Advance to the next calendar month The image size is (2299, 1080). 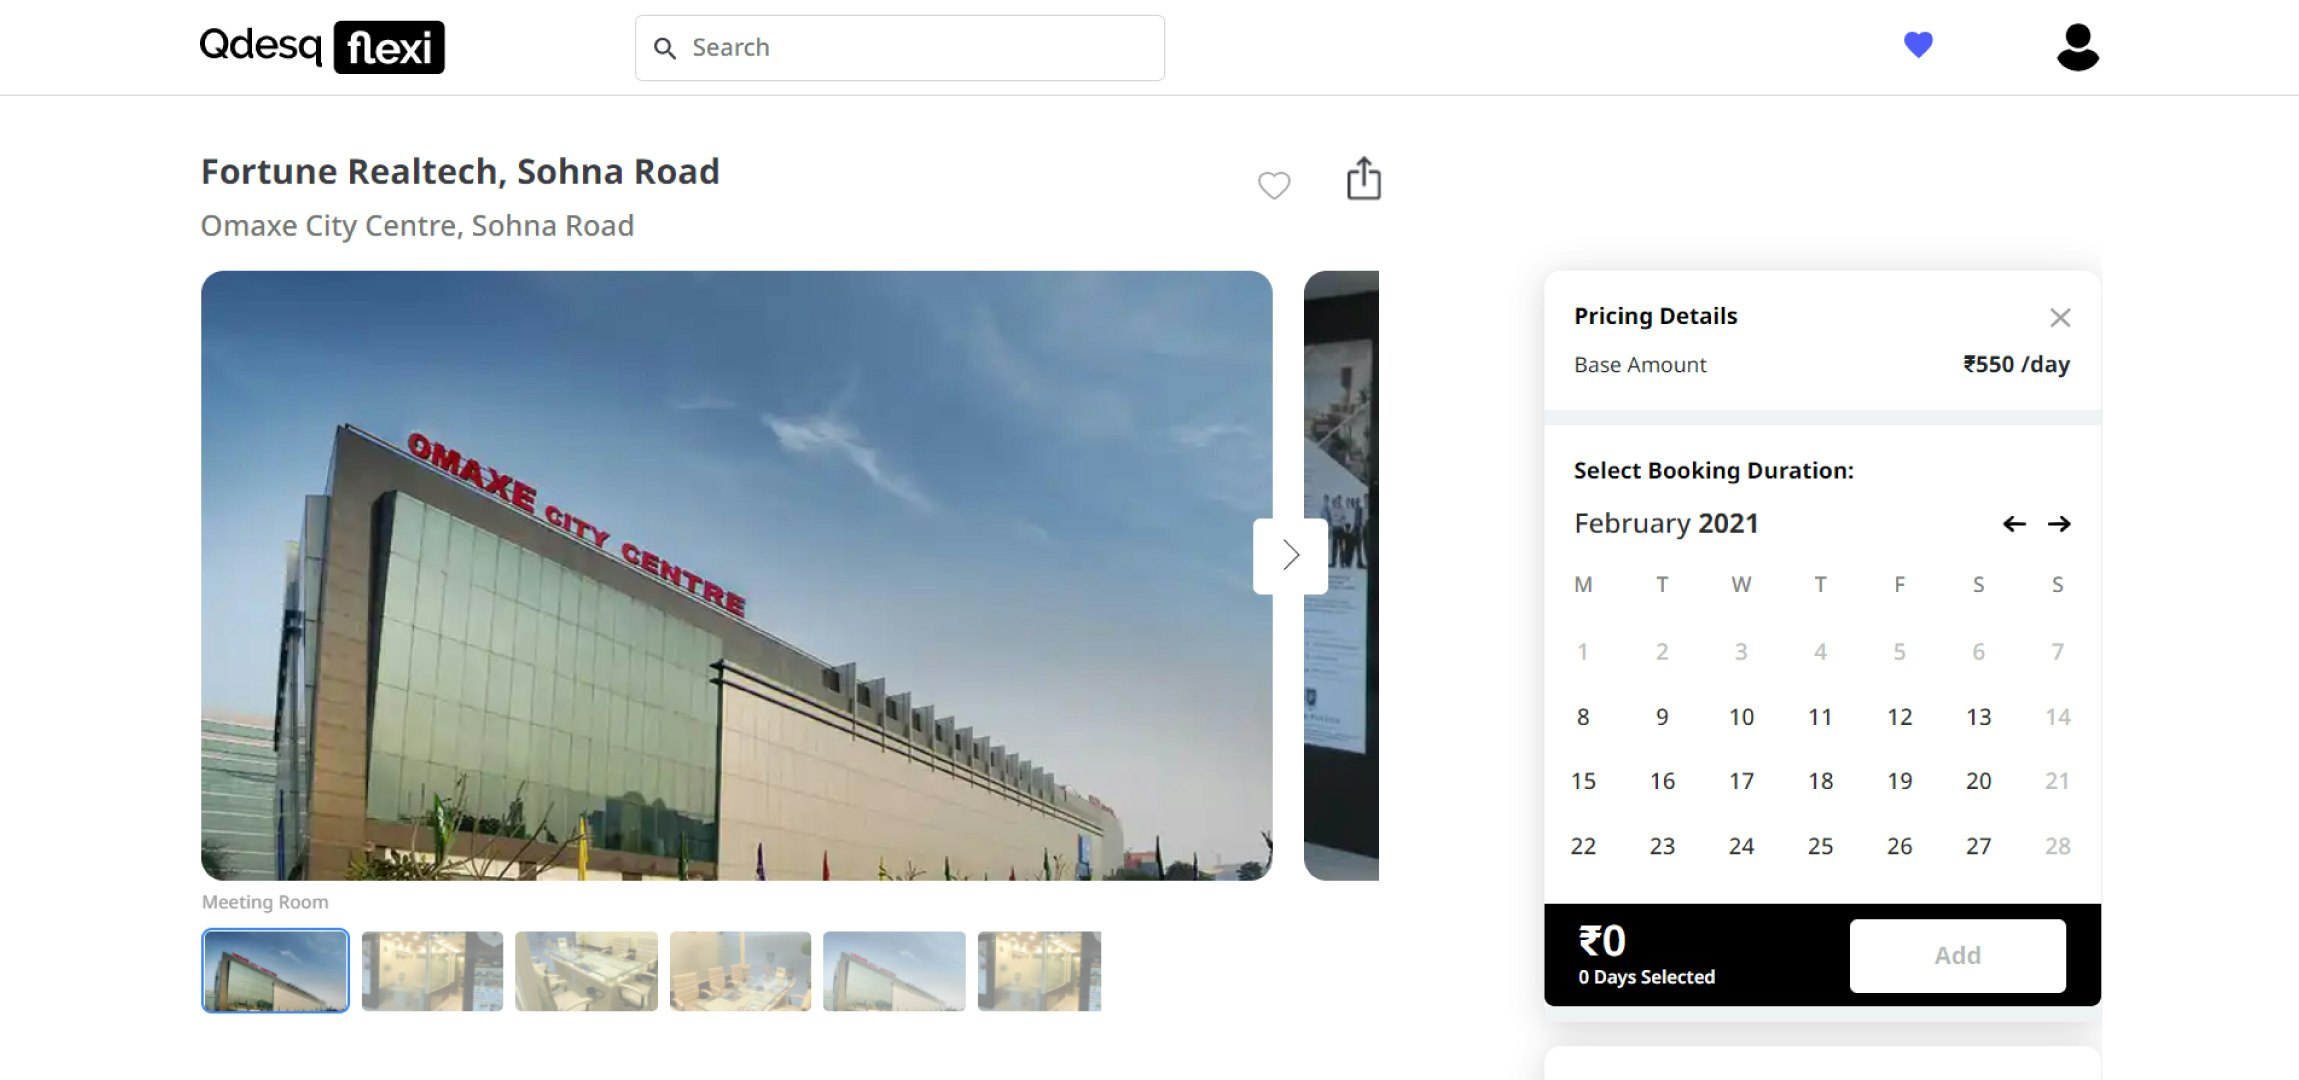[x=2059, y=524]
